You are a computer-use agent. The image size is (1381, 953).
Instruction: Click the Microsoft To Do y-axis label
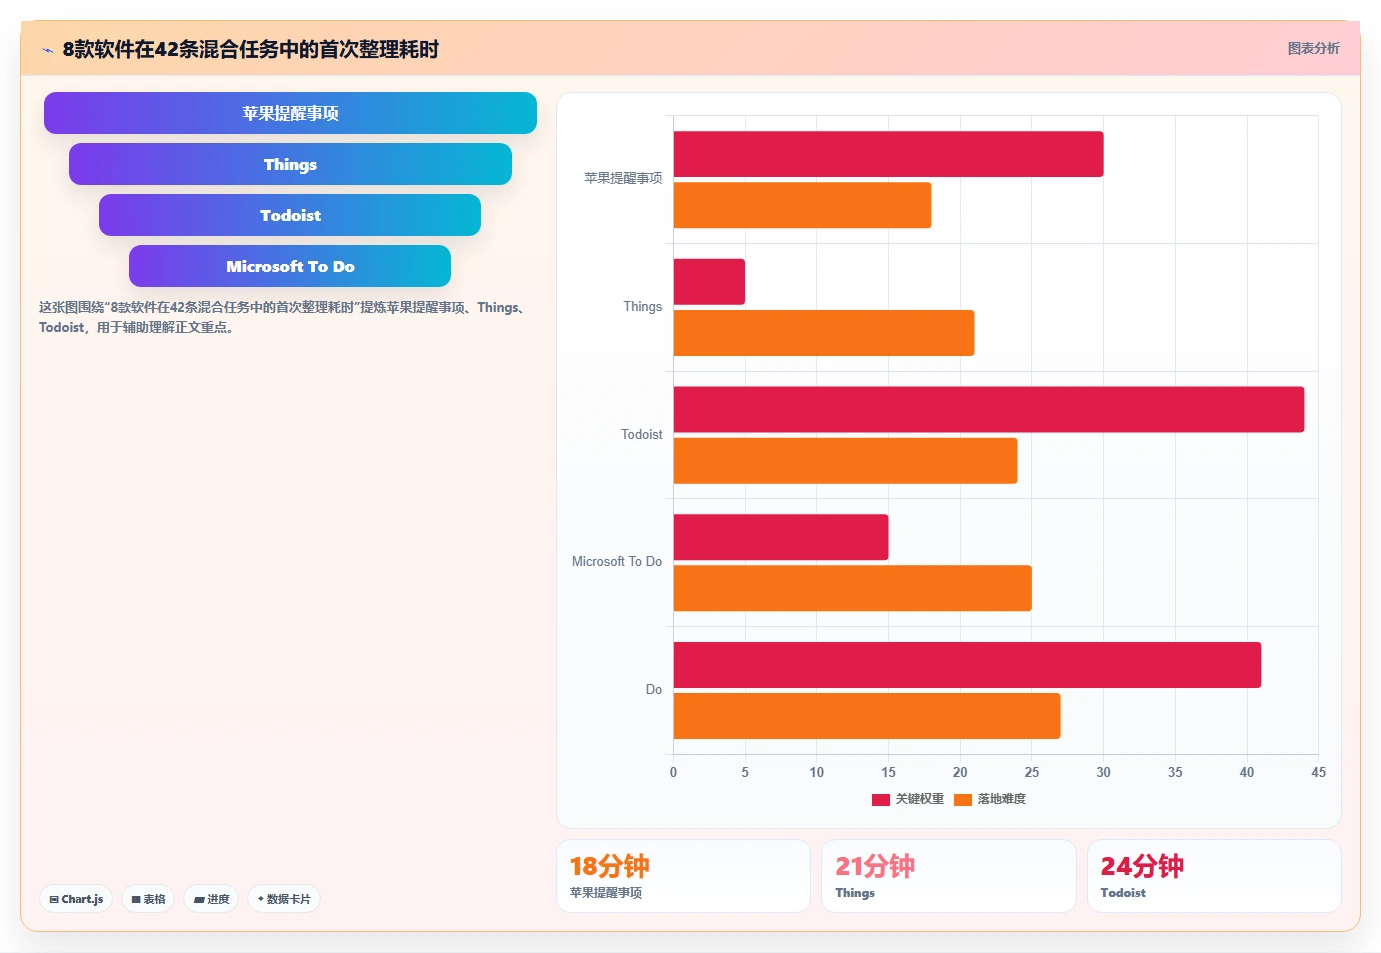[x=617, y=561]
